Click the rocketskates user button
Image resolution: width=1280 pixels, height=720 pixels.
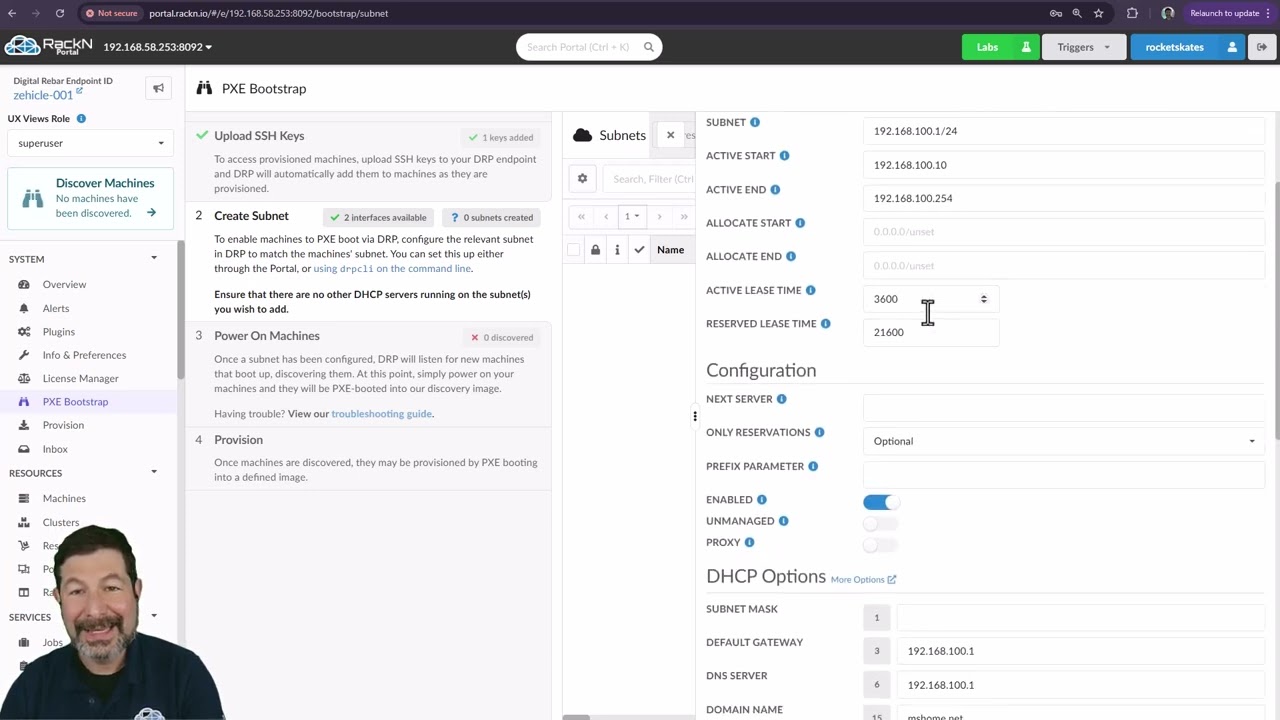(1187, 47)
